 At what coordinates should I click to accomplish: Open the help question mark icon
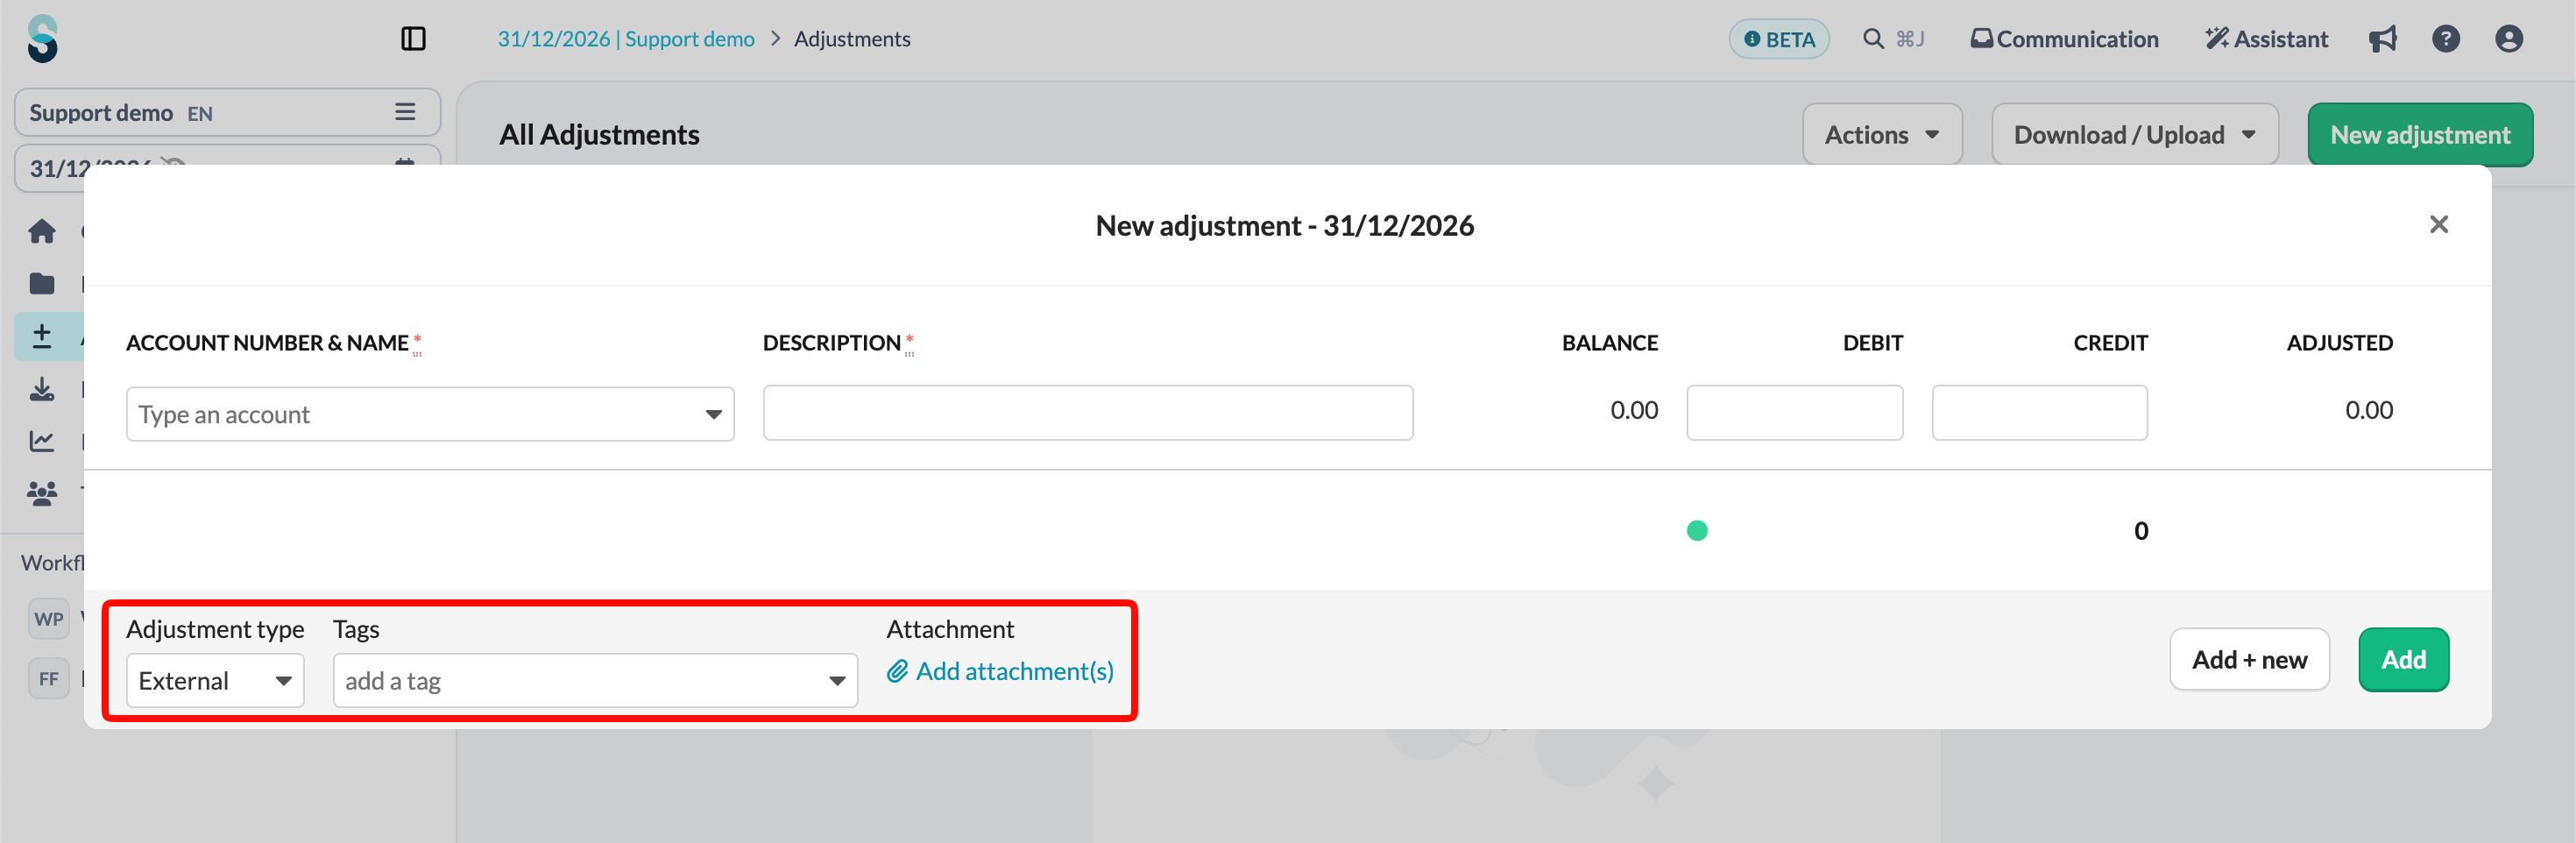pyautogui.click(x=2445, y=39)
